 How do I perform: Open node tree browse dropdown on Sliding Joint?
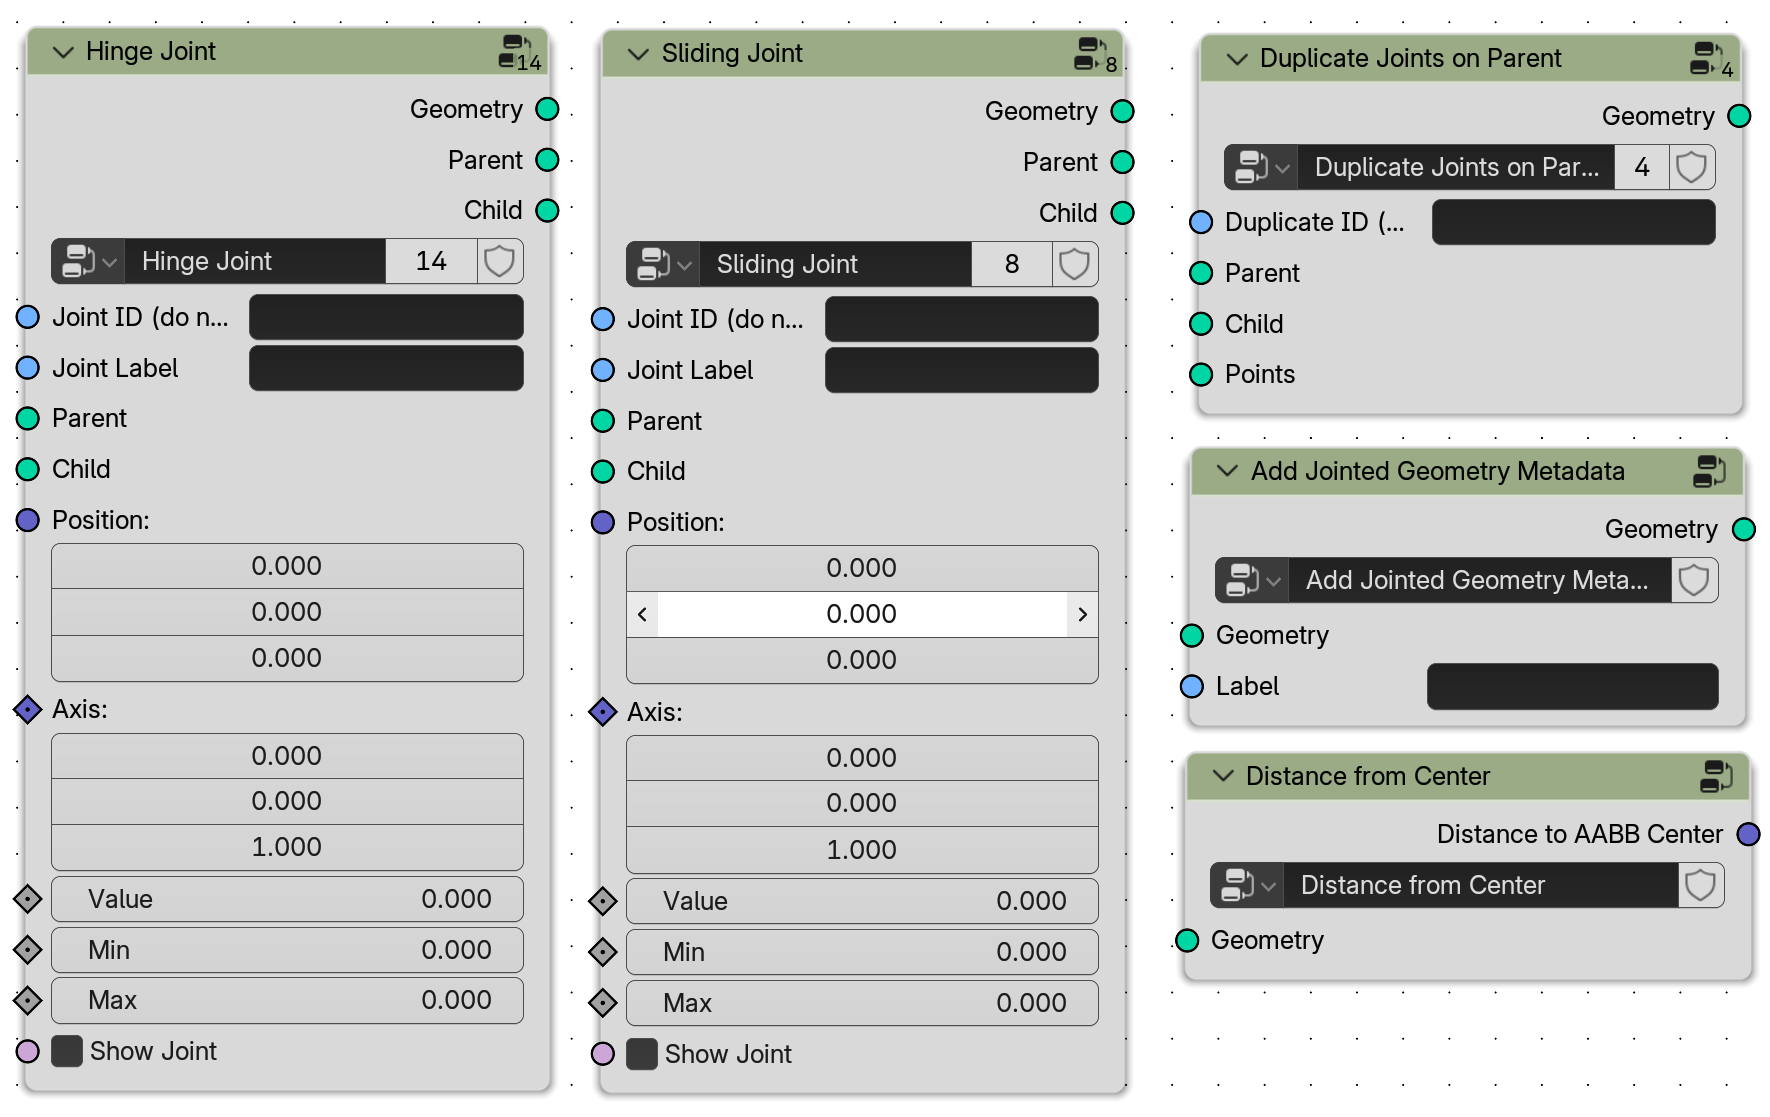664,264
